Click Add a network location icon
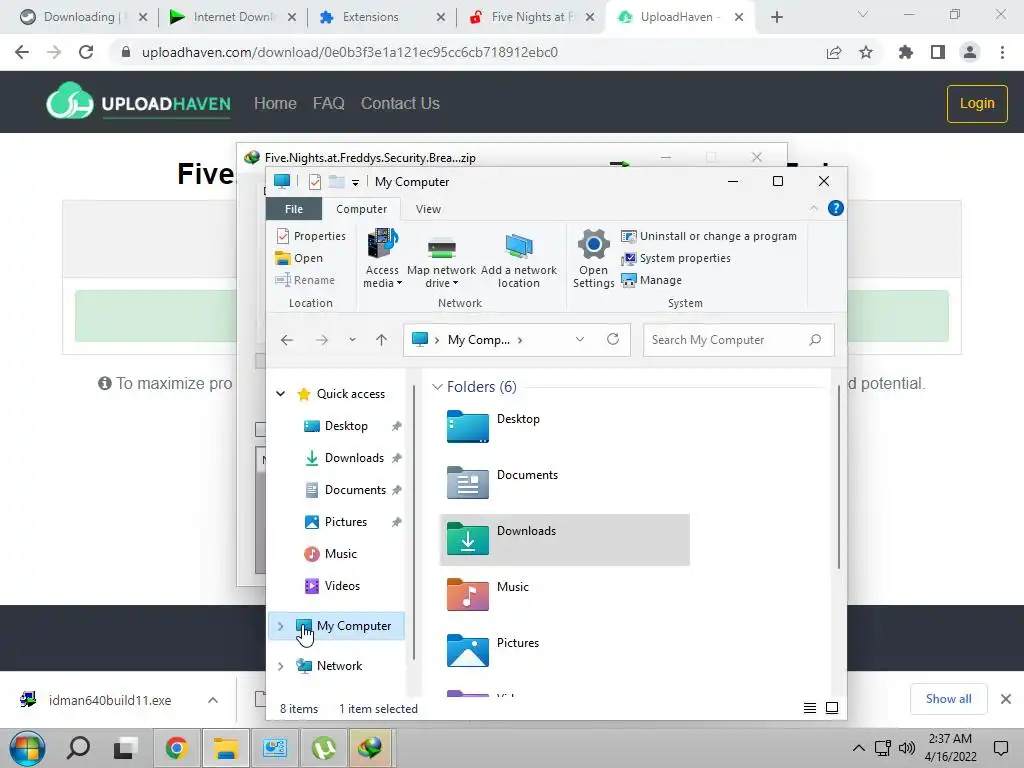The height and width of the screenshot is (768, 1024). [519, 246]
